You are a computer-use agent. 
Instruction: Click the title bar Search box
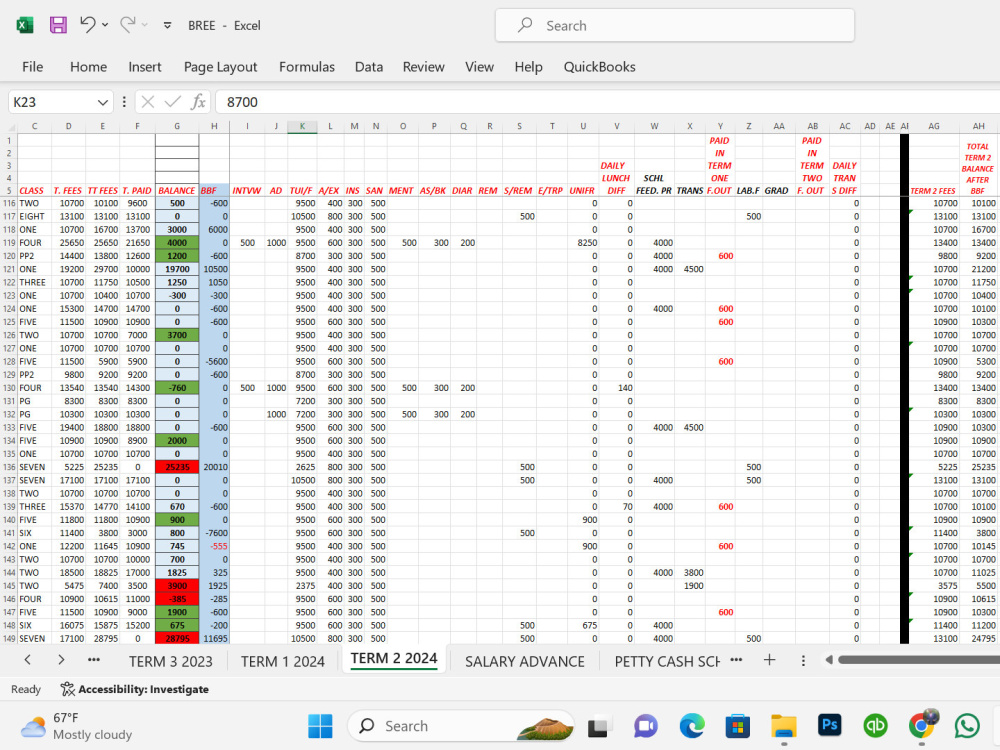click(x=674, y=26)
